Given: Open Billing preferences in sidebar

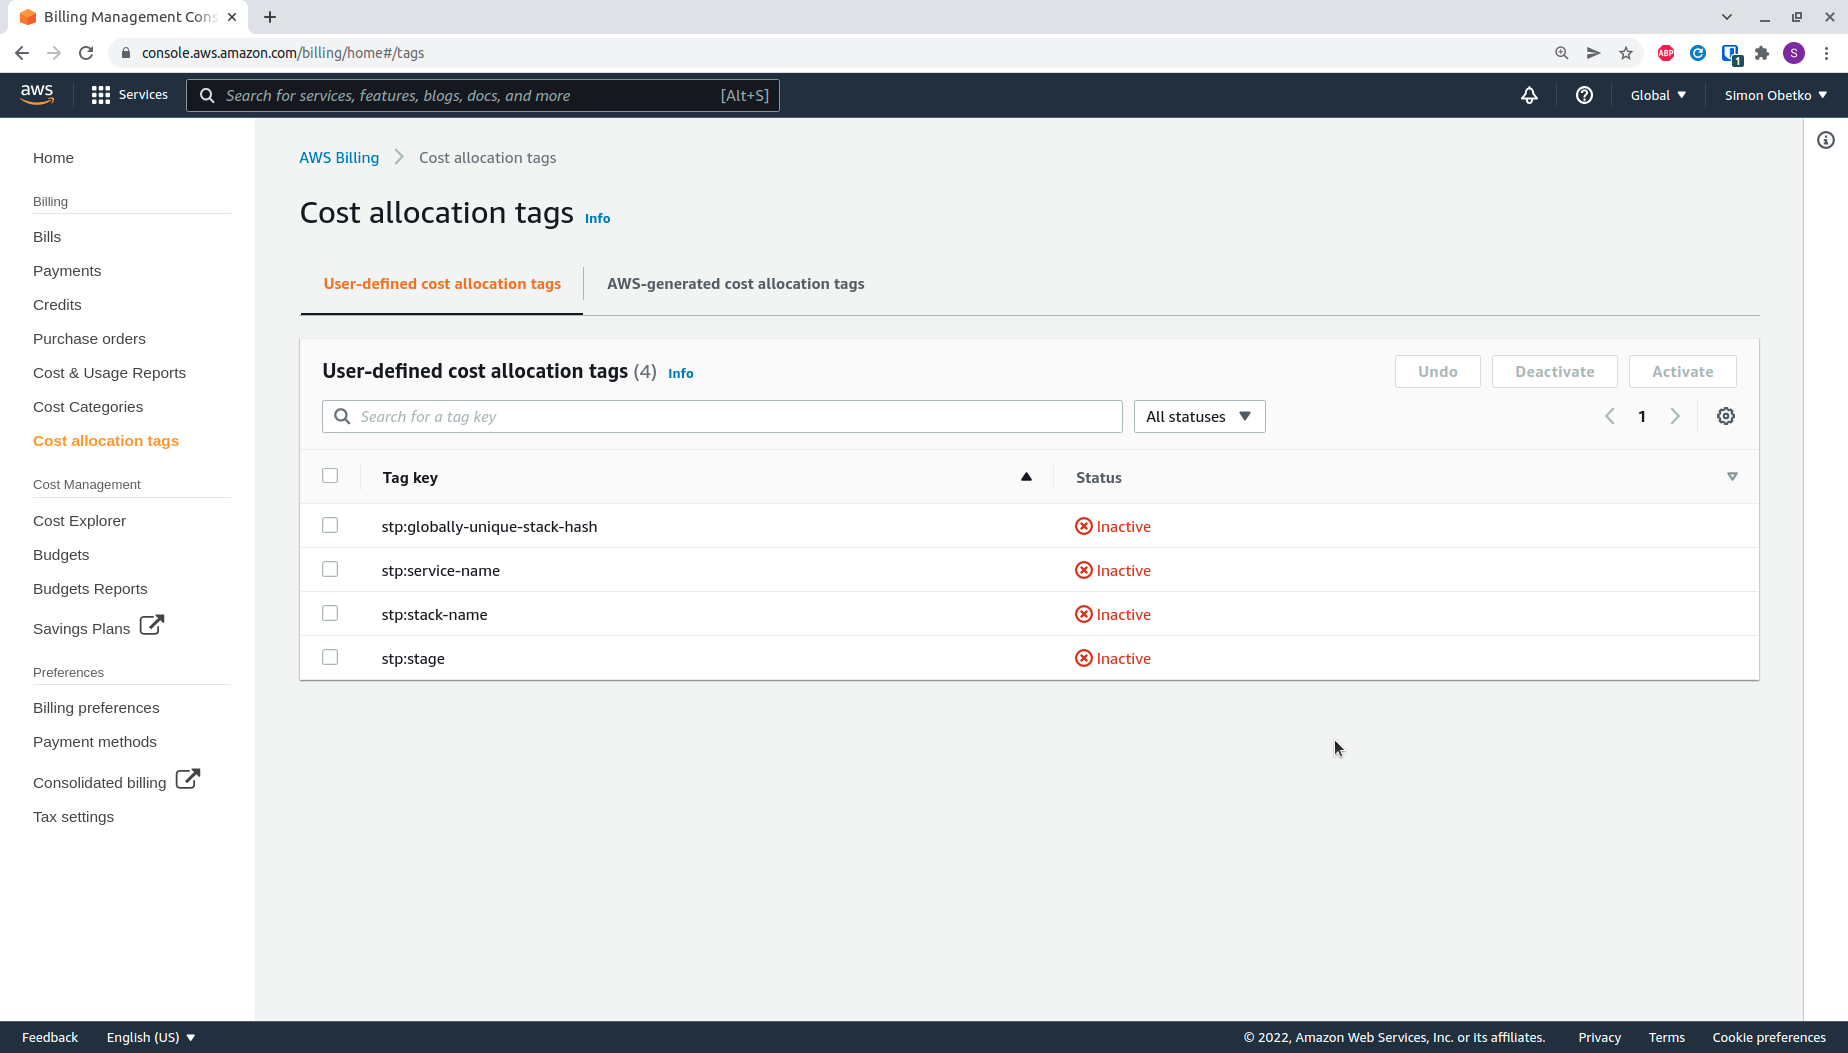Looking at the screenshot, I should pyautogui.click(x=96, y=708).
